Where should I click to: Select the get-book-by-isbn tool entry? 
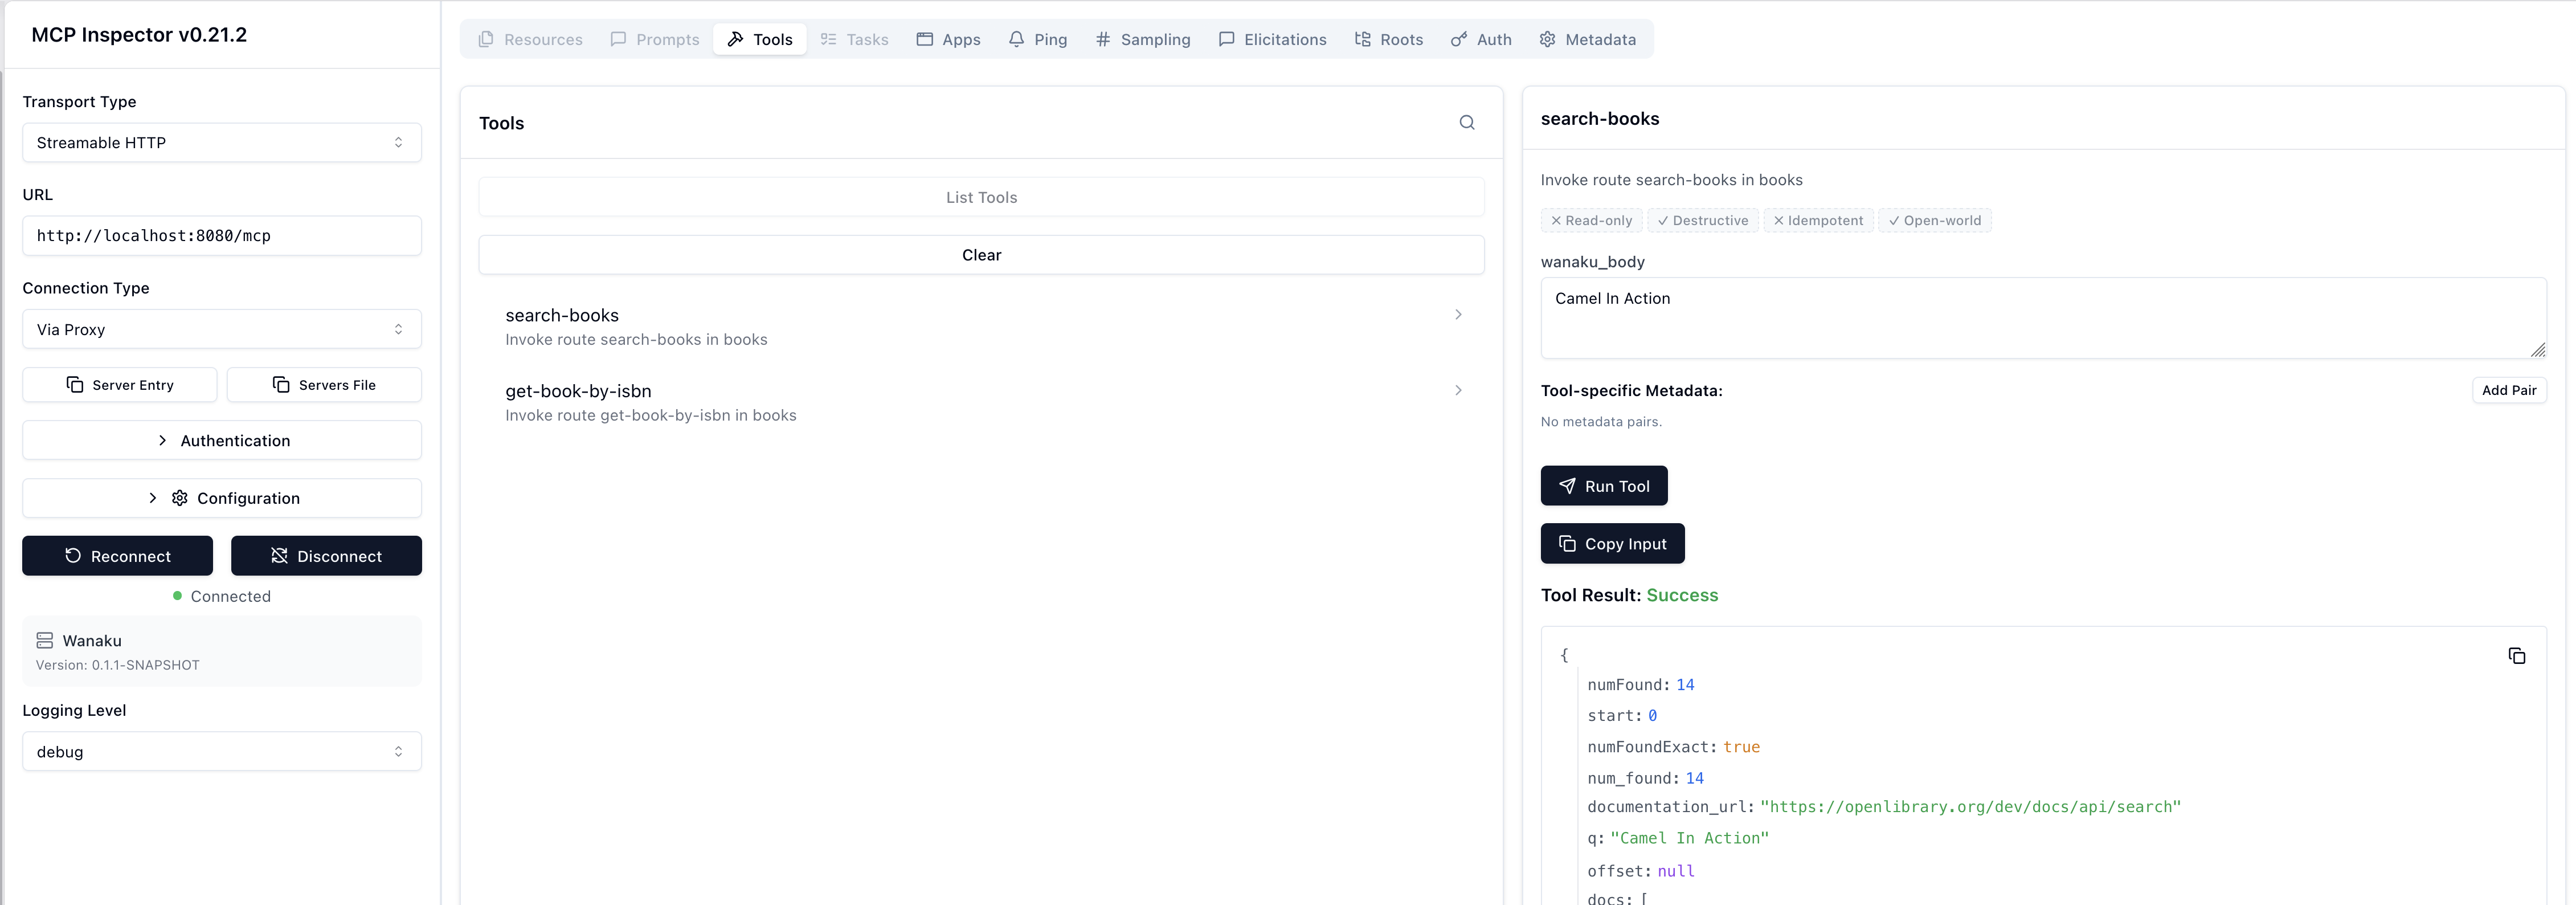pos(981,403)
